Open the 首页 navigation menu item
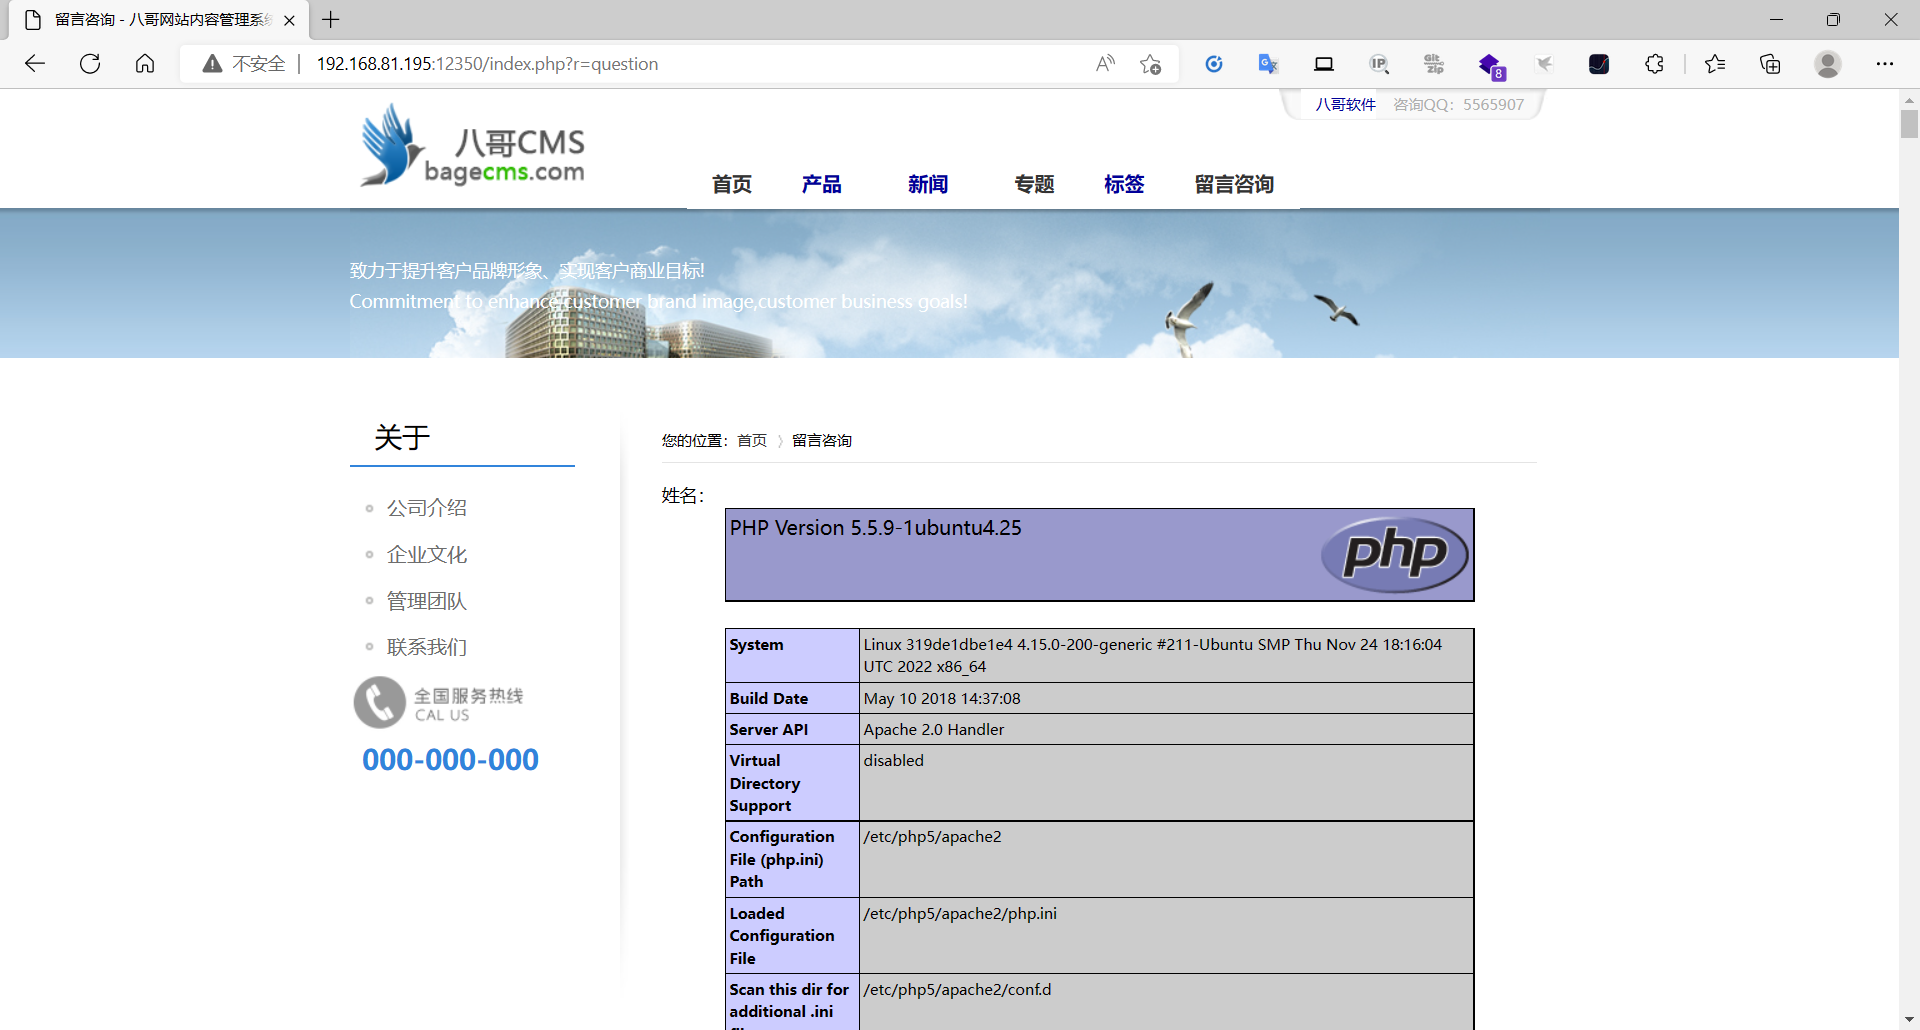The width and height of the screenshot is (1920, 1030). tap(732, 184)
